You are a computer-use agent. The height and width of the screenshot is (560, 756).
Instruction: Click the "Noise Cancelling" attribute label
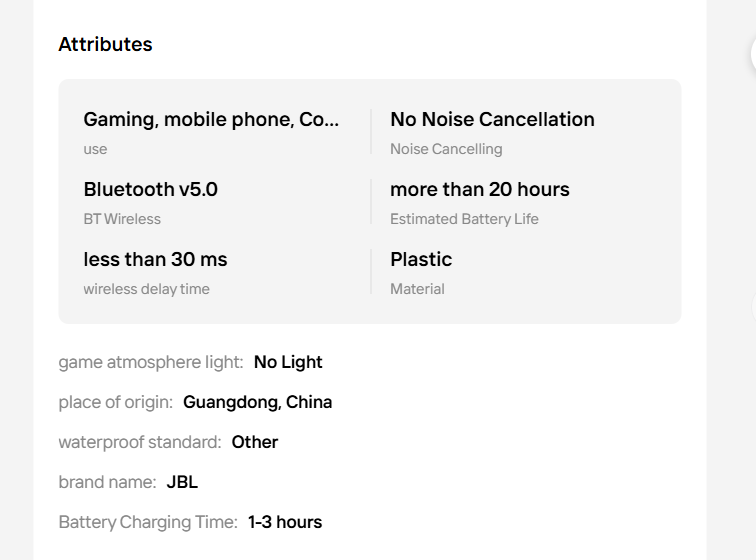coord(446,149)
